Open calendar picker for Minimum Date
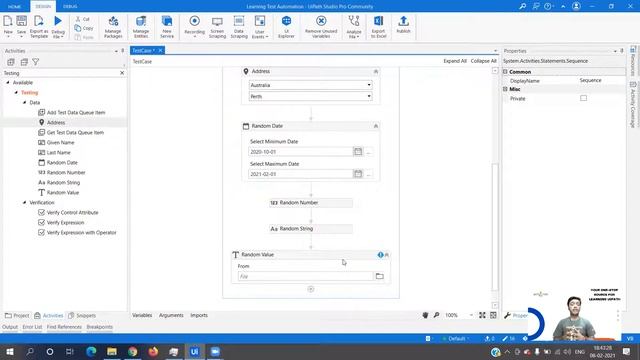 tap(358, 151)
